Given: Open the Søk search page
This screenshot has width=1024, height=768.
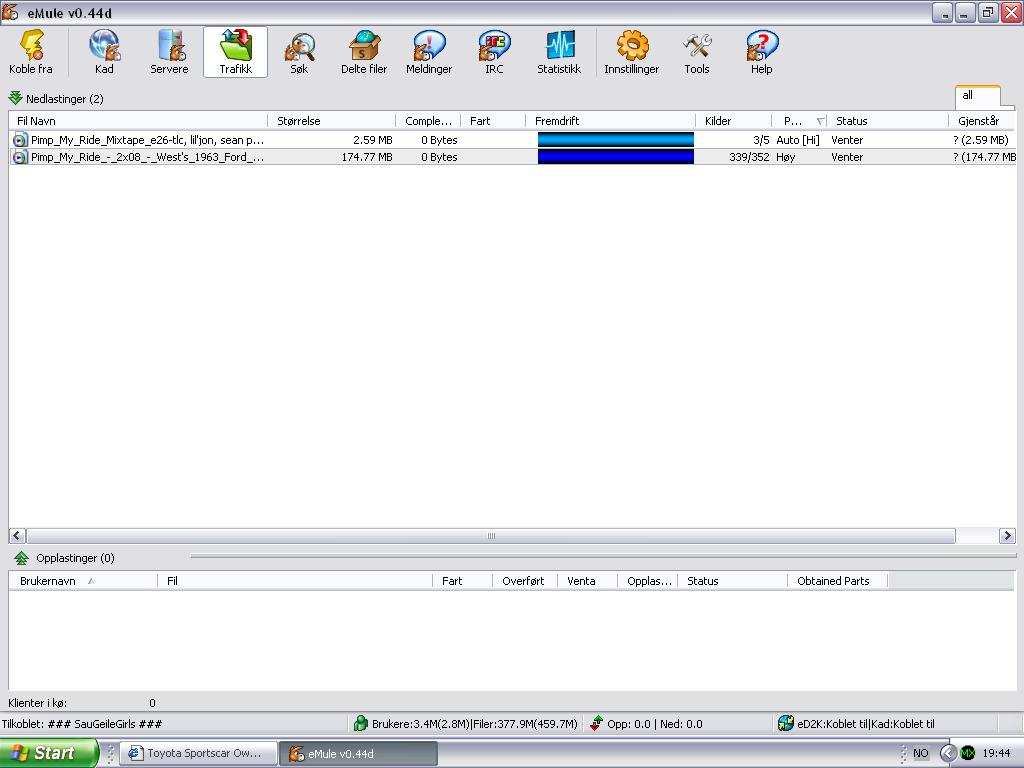Looking at the screenshot, I should (299, 52).
